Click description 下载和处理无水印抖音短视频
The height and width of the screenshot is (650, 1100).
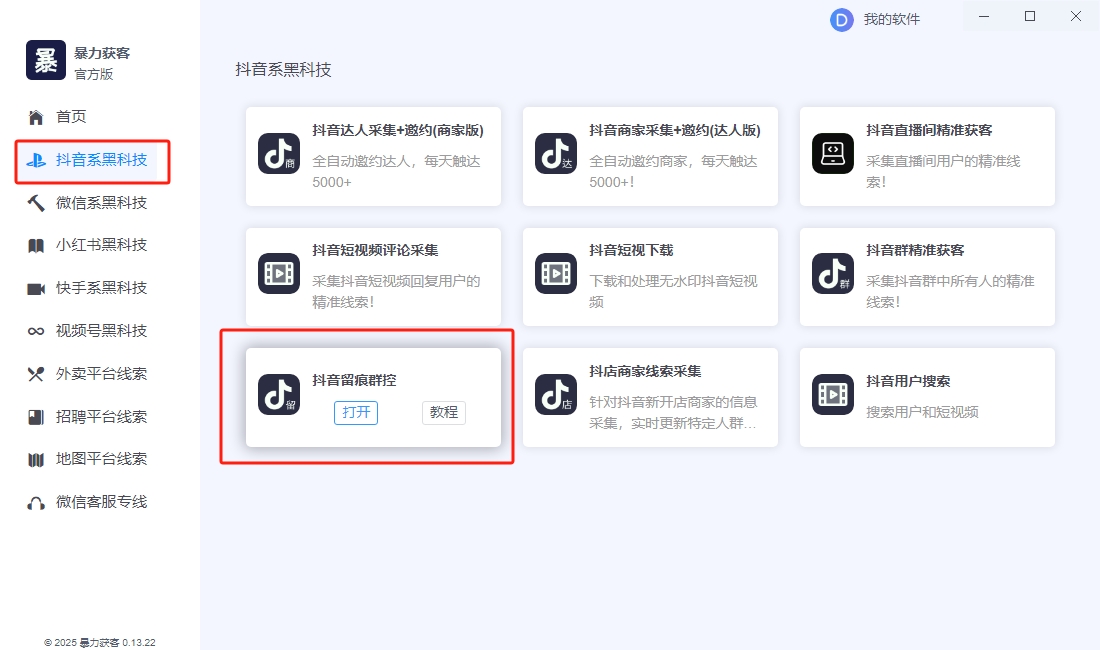point(673,292)
